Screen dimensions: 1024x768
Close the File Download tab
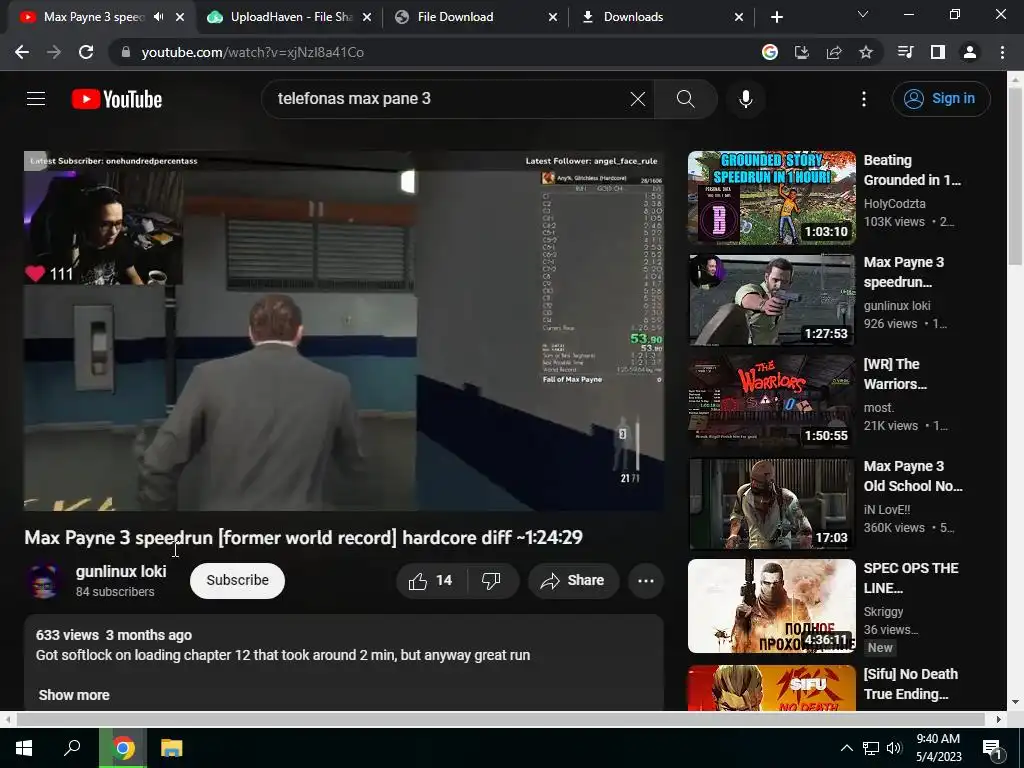553,17
